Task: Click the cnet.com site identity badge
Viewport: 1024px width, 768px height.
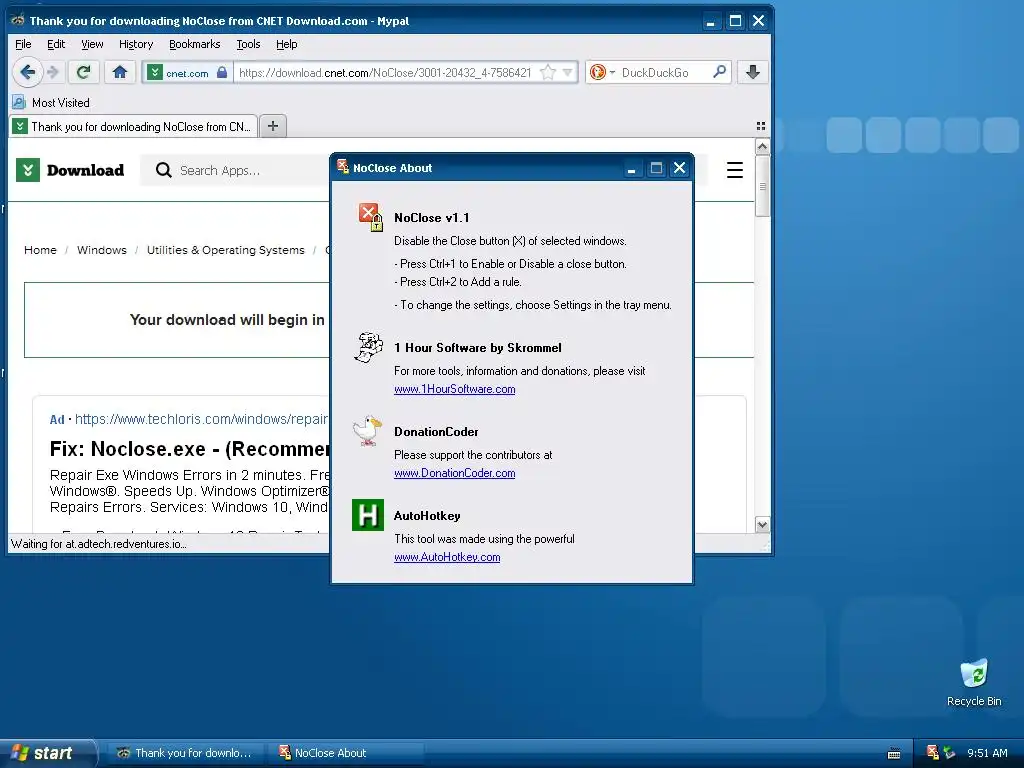Action: coord(187,72)
